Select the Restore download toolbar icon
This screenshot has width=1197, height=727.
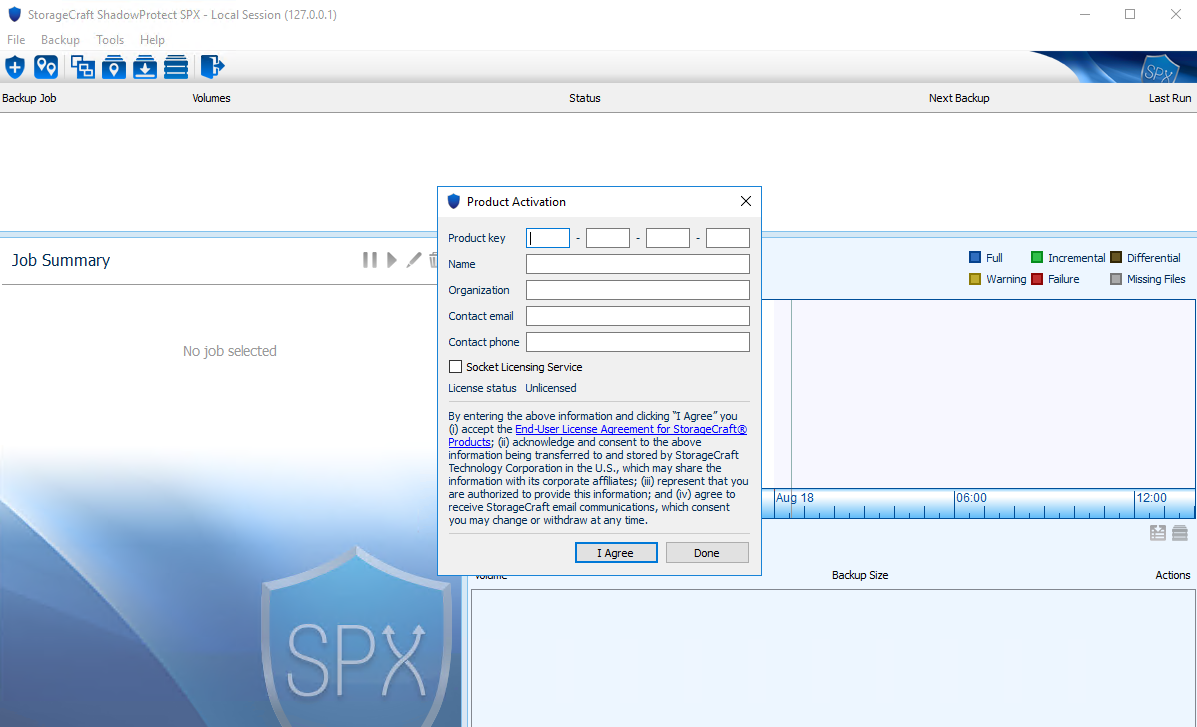point(145,67)
